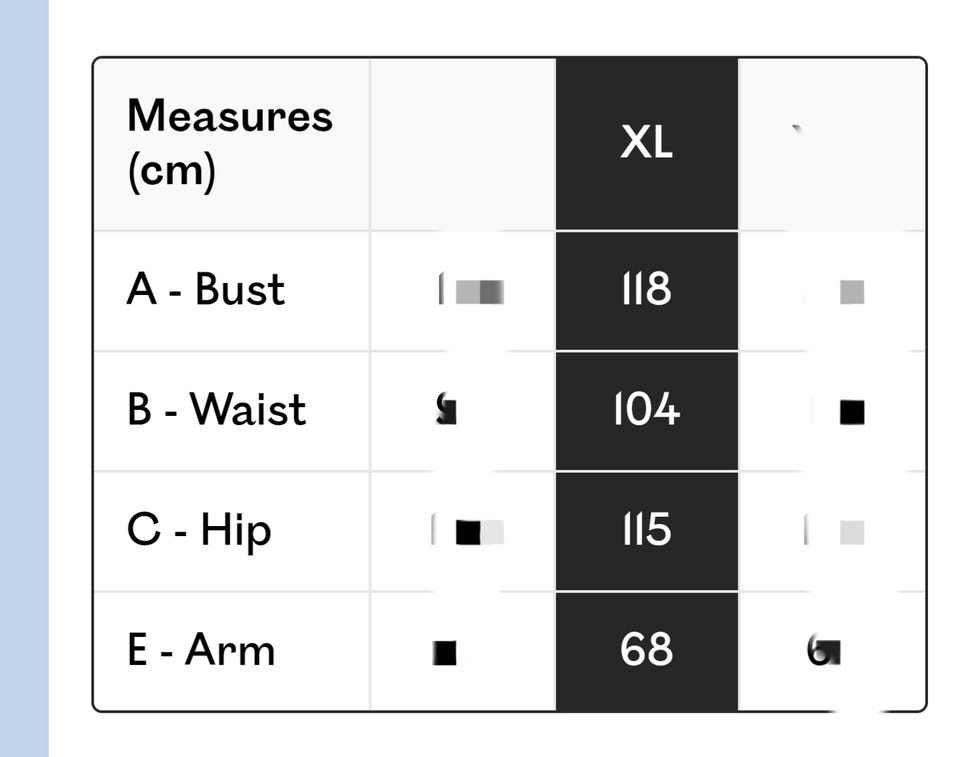Select the E - Arm row label
960x757 pixels.
click(x=200, y=650)
